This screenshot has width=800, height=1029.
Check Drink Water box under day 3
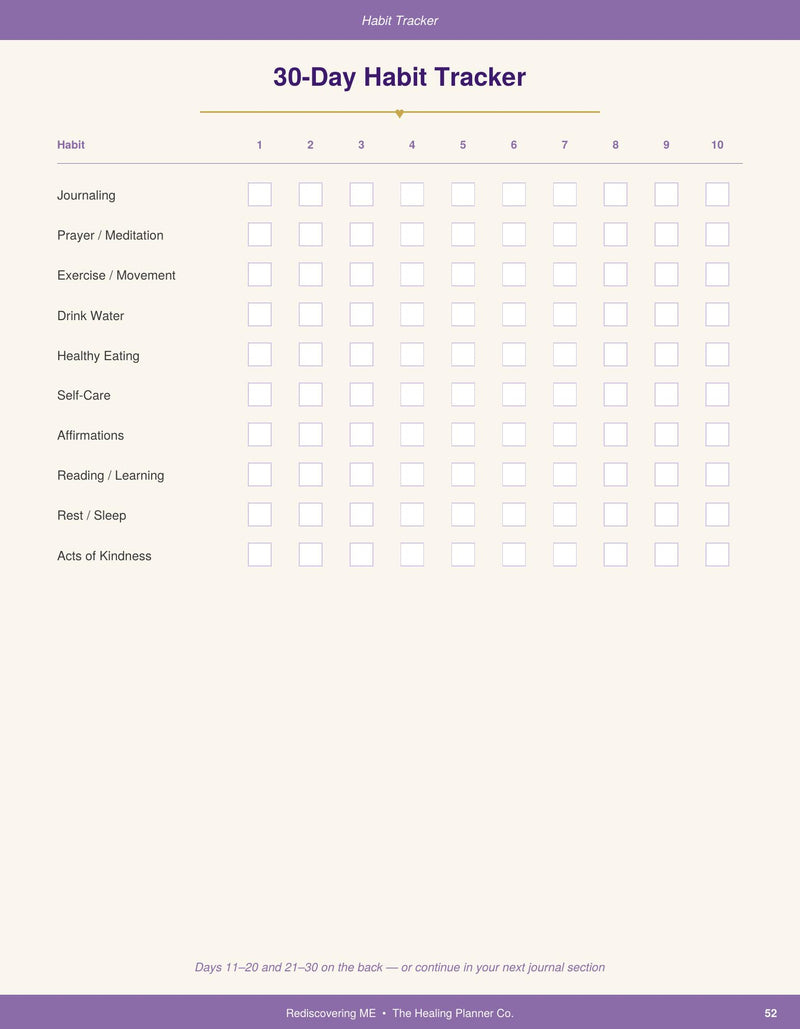(362, 315)
